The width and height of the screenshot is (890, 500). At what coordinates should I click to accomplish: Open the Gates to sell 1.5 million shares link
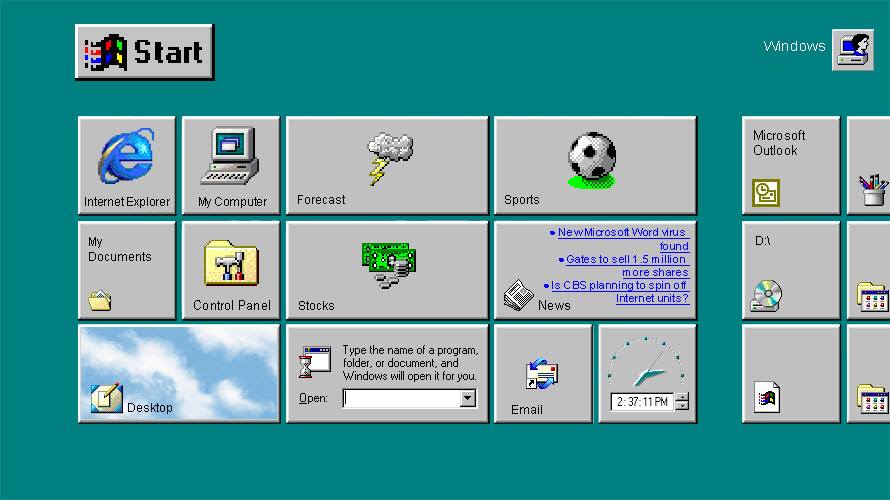(x=625, y=265)
